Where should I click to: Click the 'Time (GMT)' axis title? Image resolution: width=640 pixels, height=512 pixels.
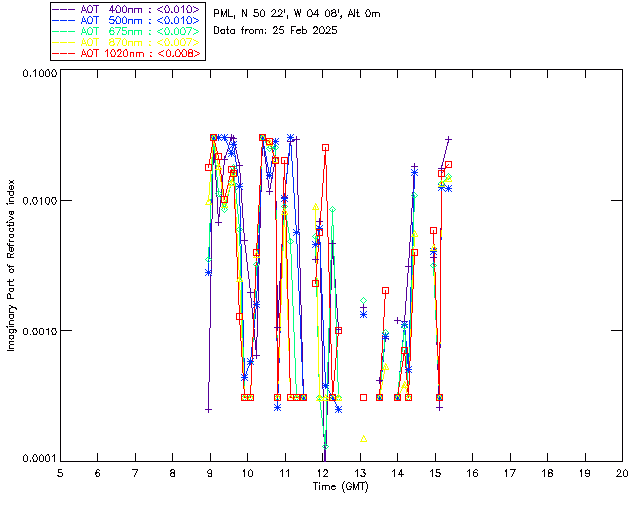(341, 487)
